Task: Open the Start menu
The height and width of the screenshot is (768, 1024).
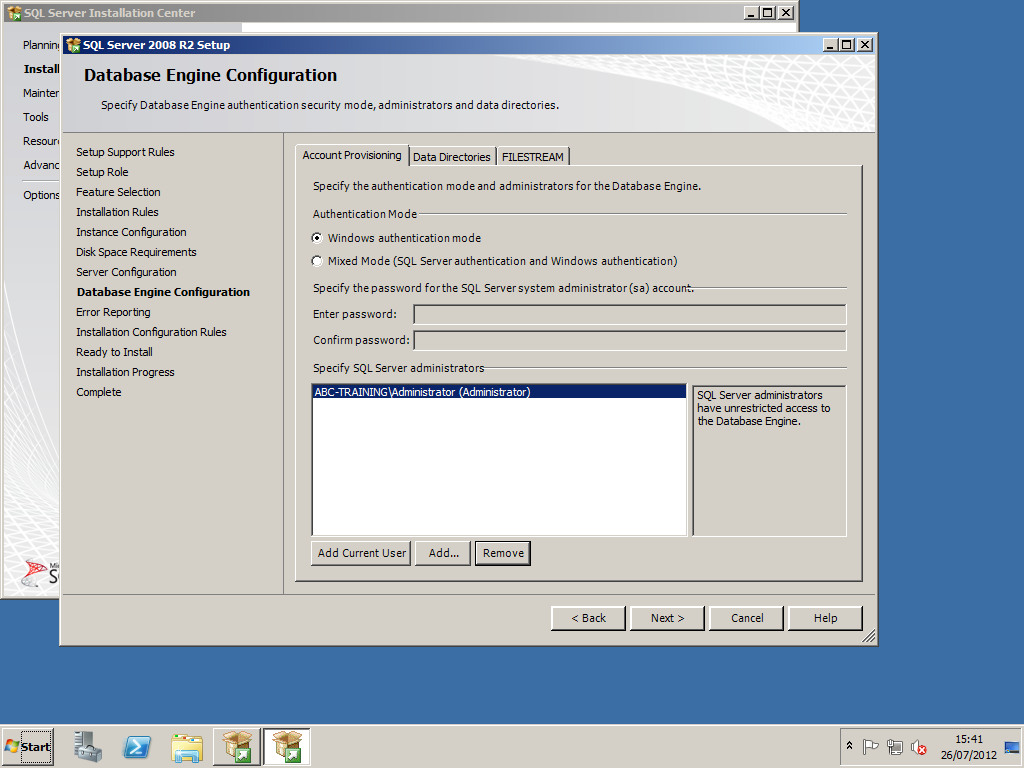Action: point(28,746)
